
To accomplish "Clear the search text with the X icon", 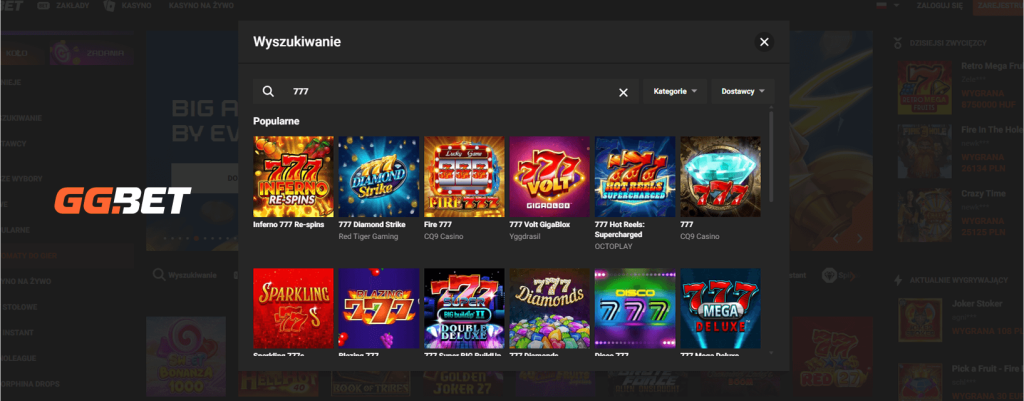I will click(x=623, y=92).
